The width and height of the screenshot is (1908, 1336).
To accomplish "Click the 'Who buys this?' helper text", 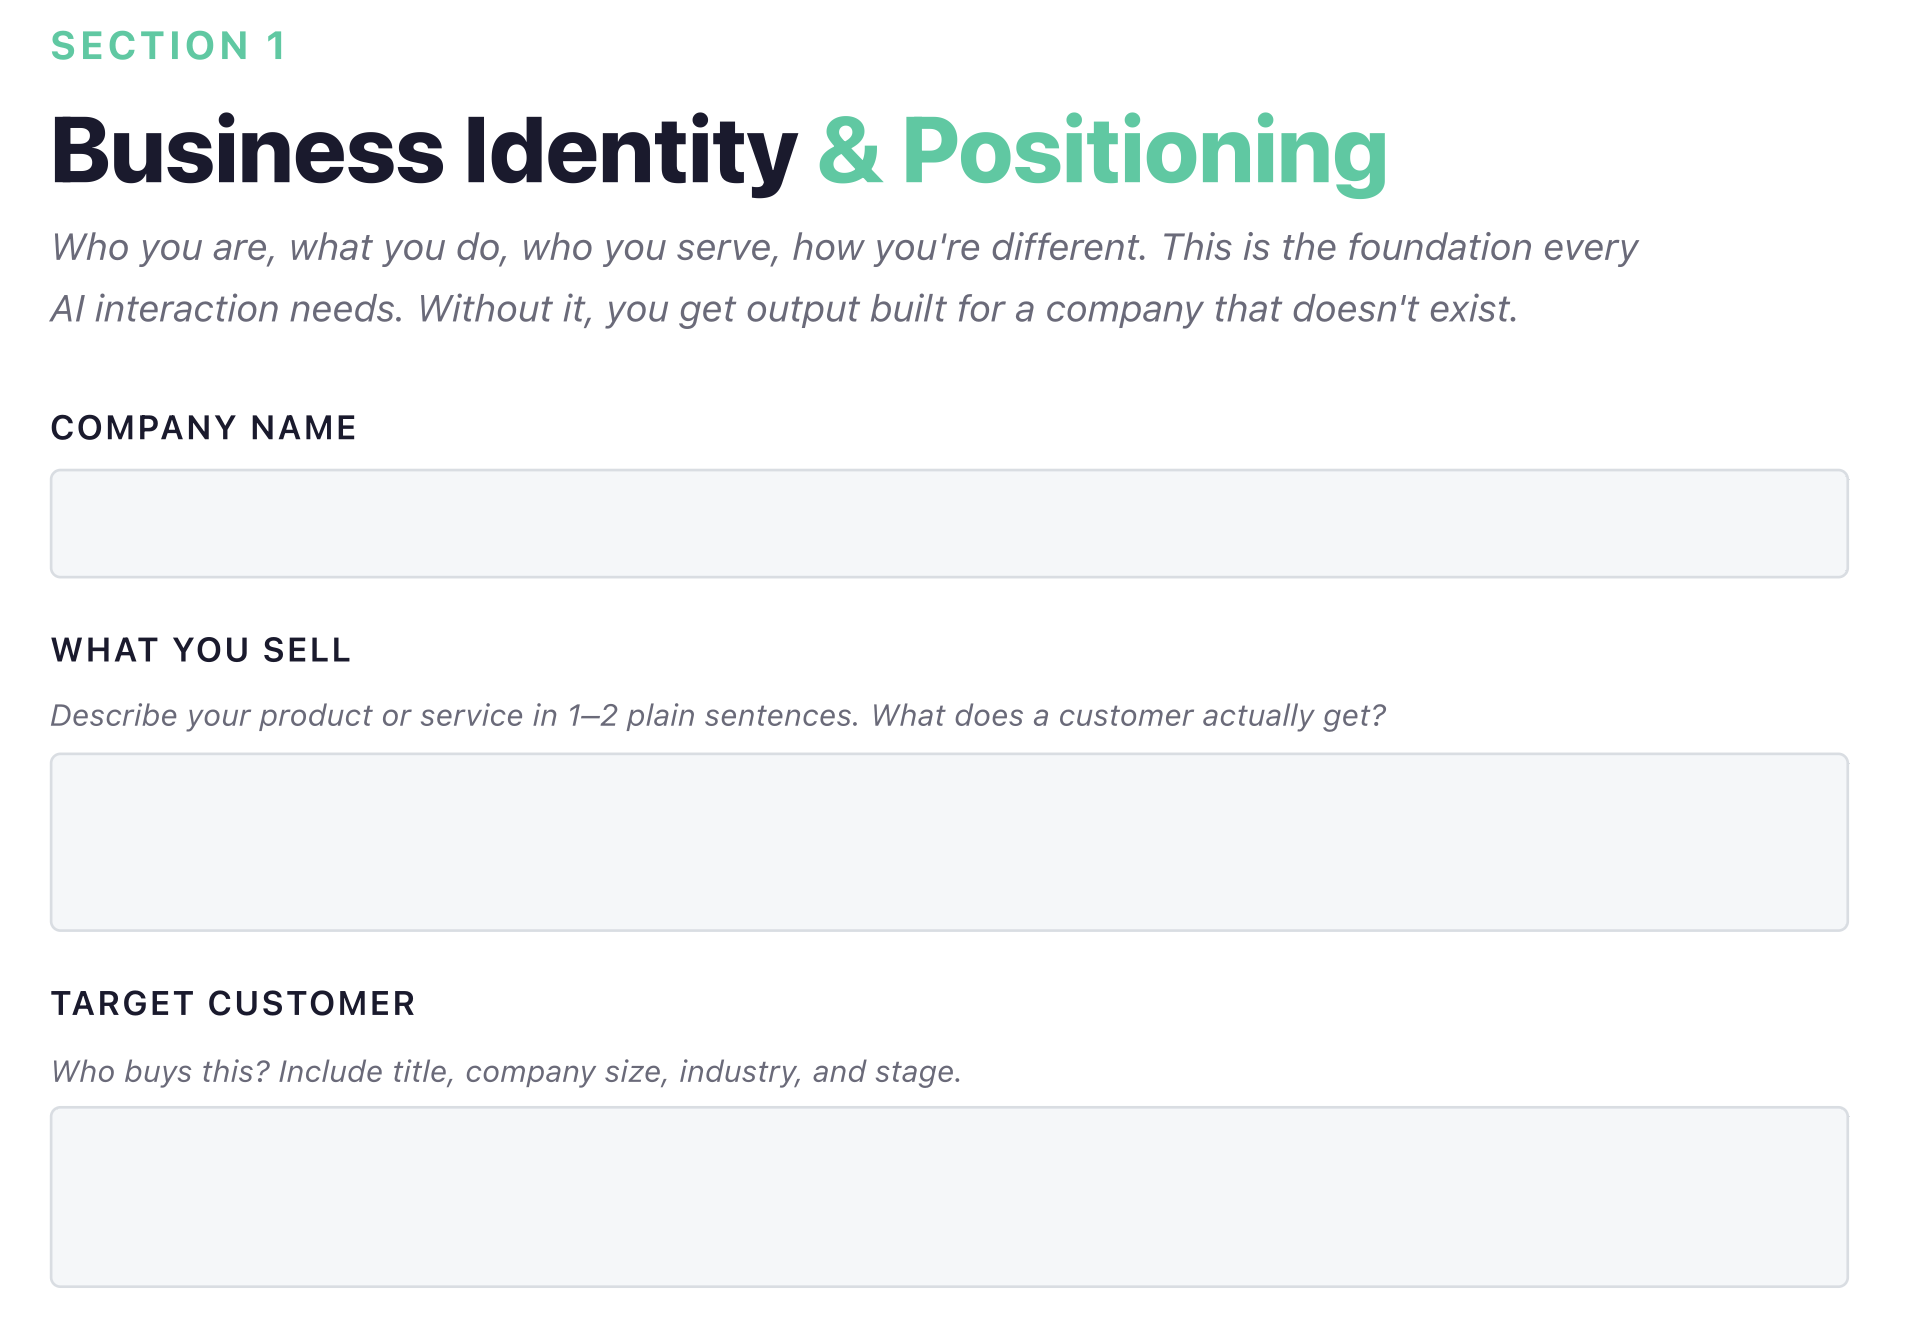I will [x=161, y=1072].
